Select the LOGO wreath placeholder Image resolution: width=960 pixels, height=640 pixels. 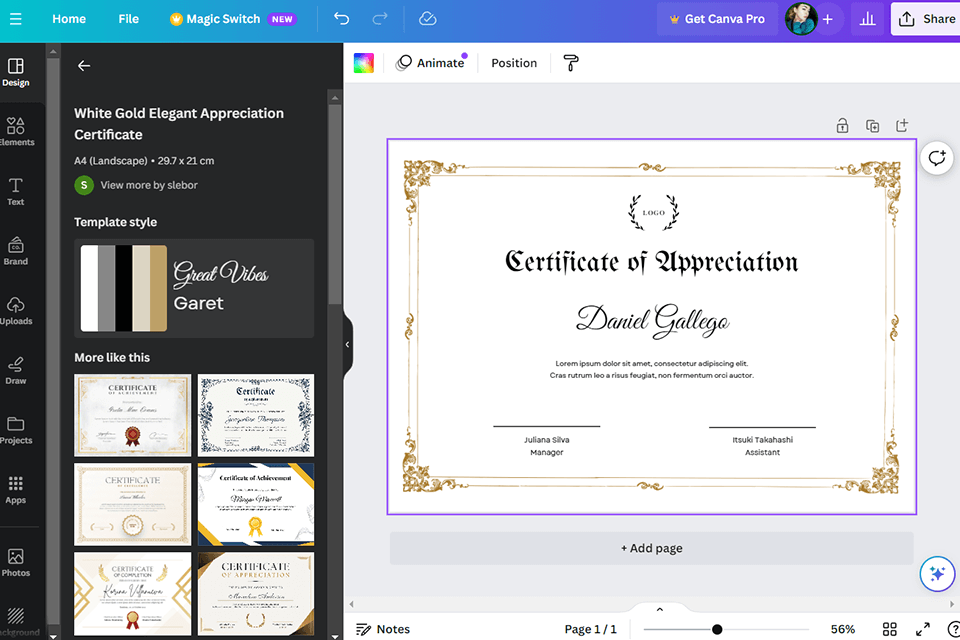coord(653,213)
